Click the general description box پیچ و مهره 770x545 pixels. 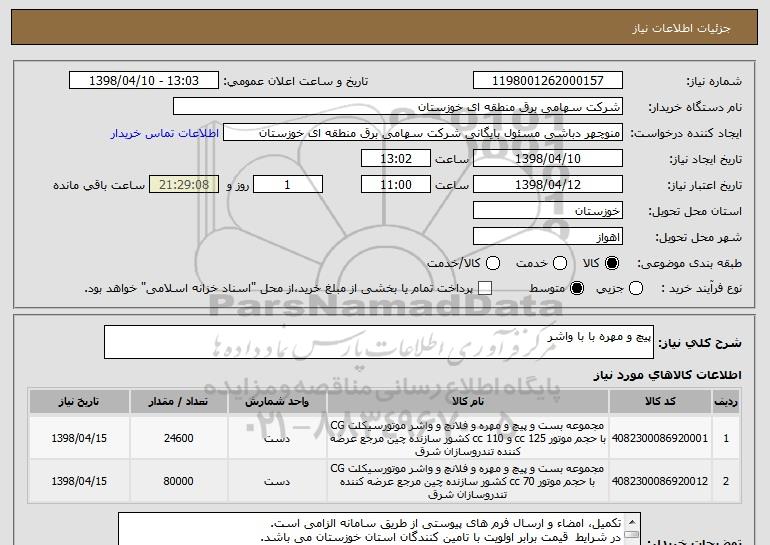click(x=379, y=342)
